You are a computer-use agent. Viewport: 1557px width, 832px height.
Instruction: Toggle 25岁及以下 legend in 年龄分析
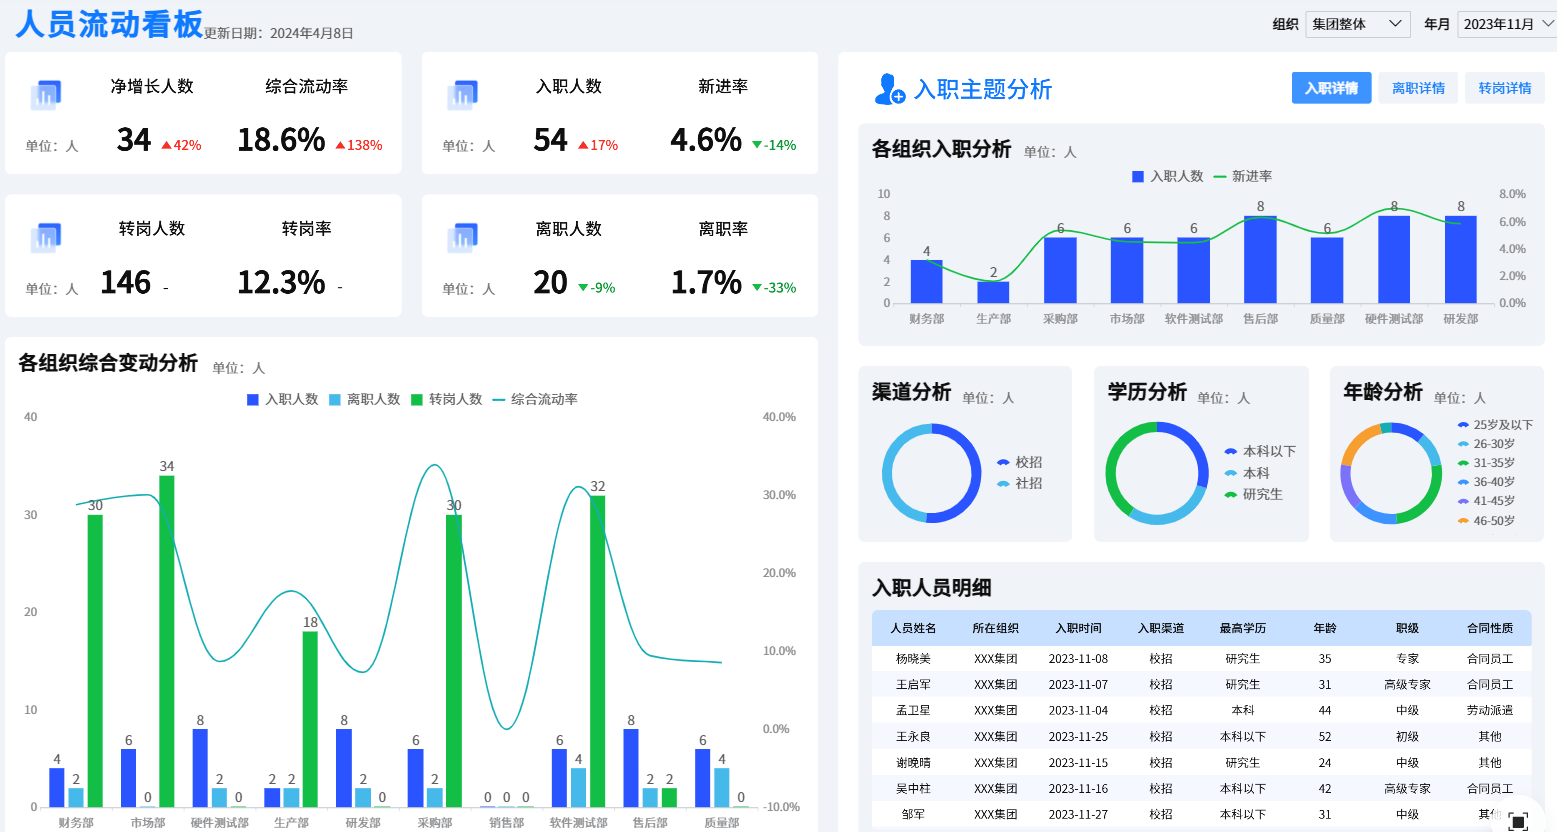pyautogui.click(x=1495, y=425)
